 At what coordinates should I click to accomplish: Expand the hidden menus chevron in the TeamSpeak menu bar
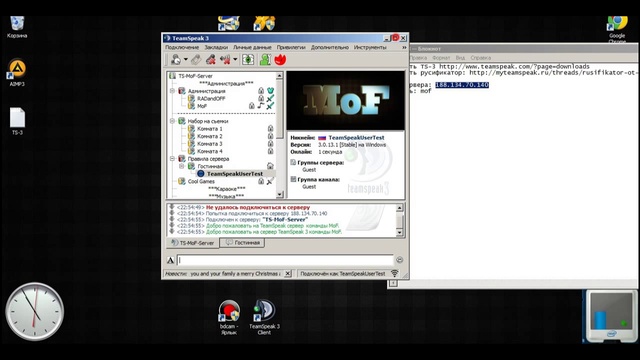pos(404,47)
